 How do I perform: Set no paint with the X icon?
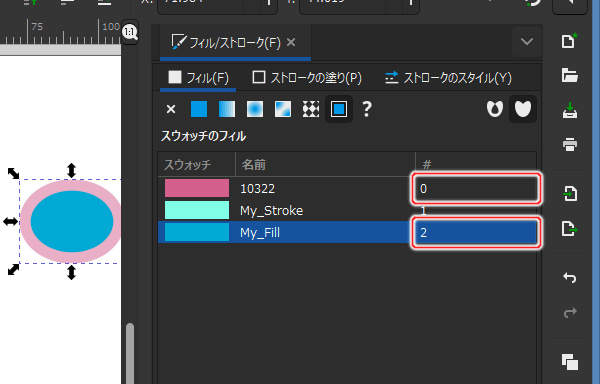tap(171, 109)
